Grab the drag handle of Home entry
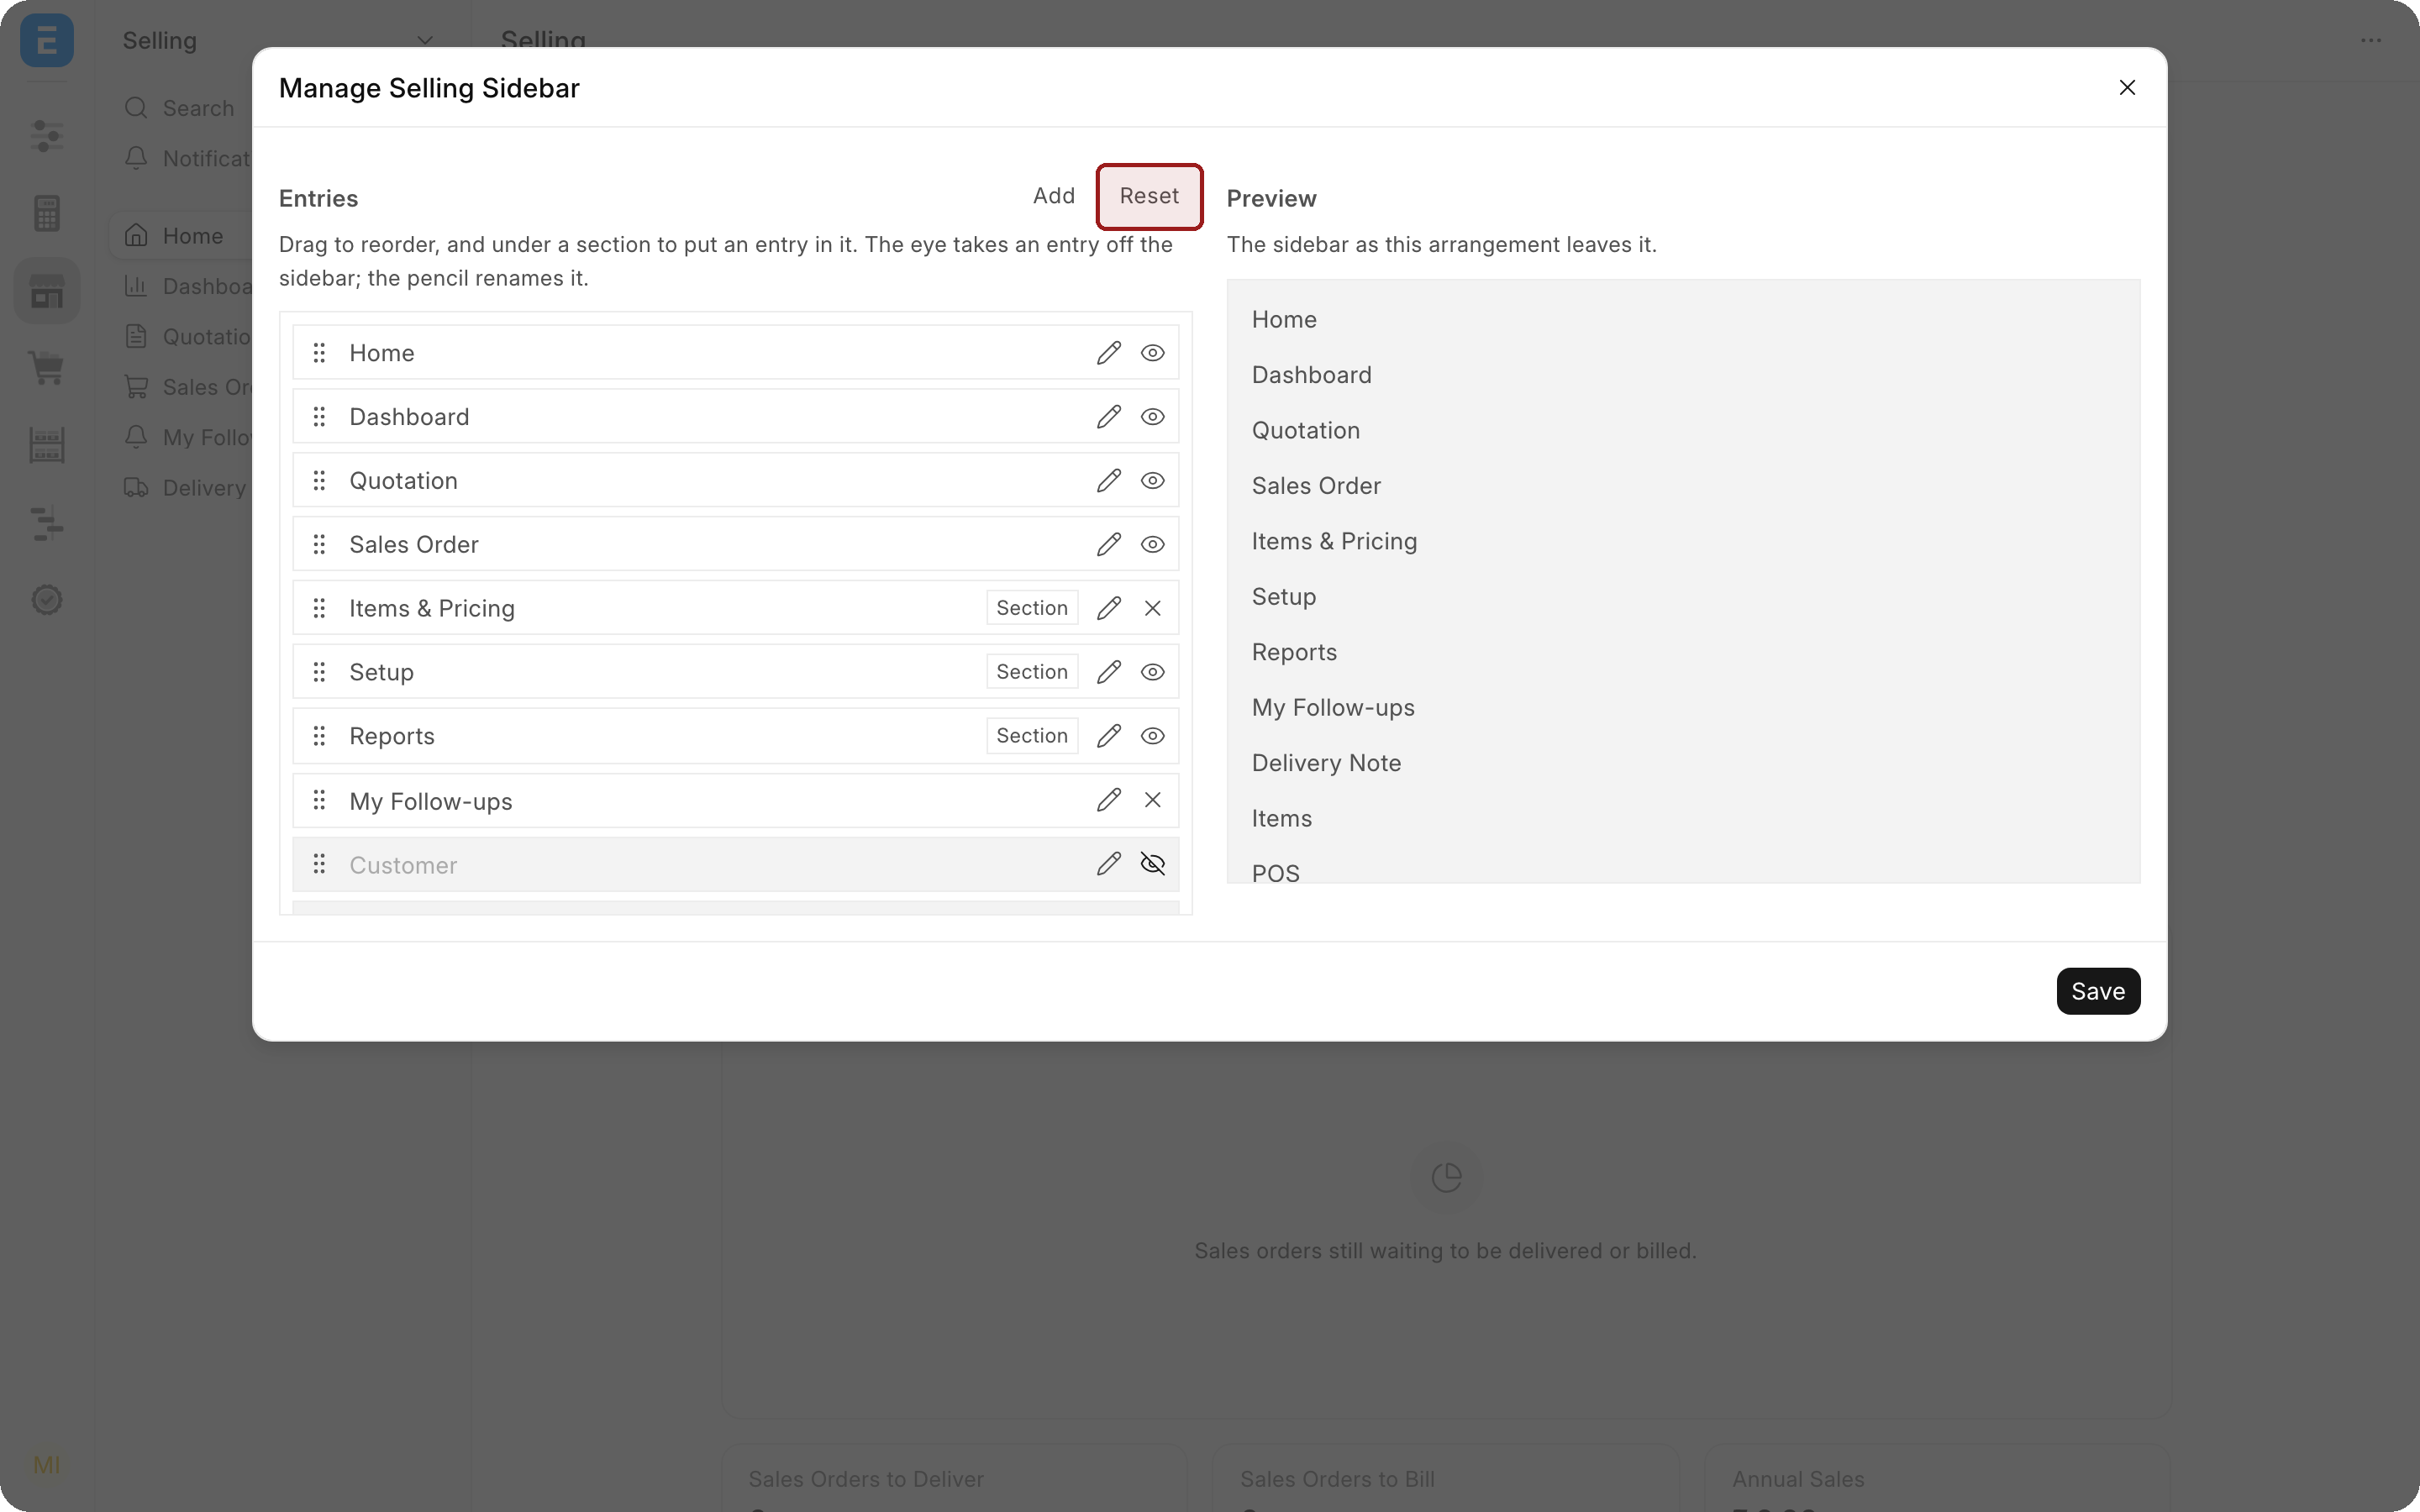 click(x=319, y=353)
